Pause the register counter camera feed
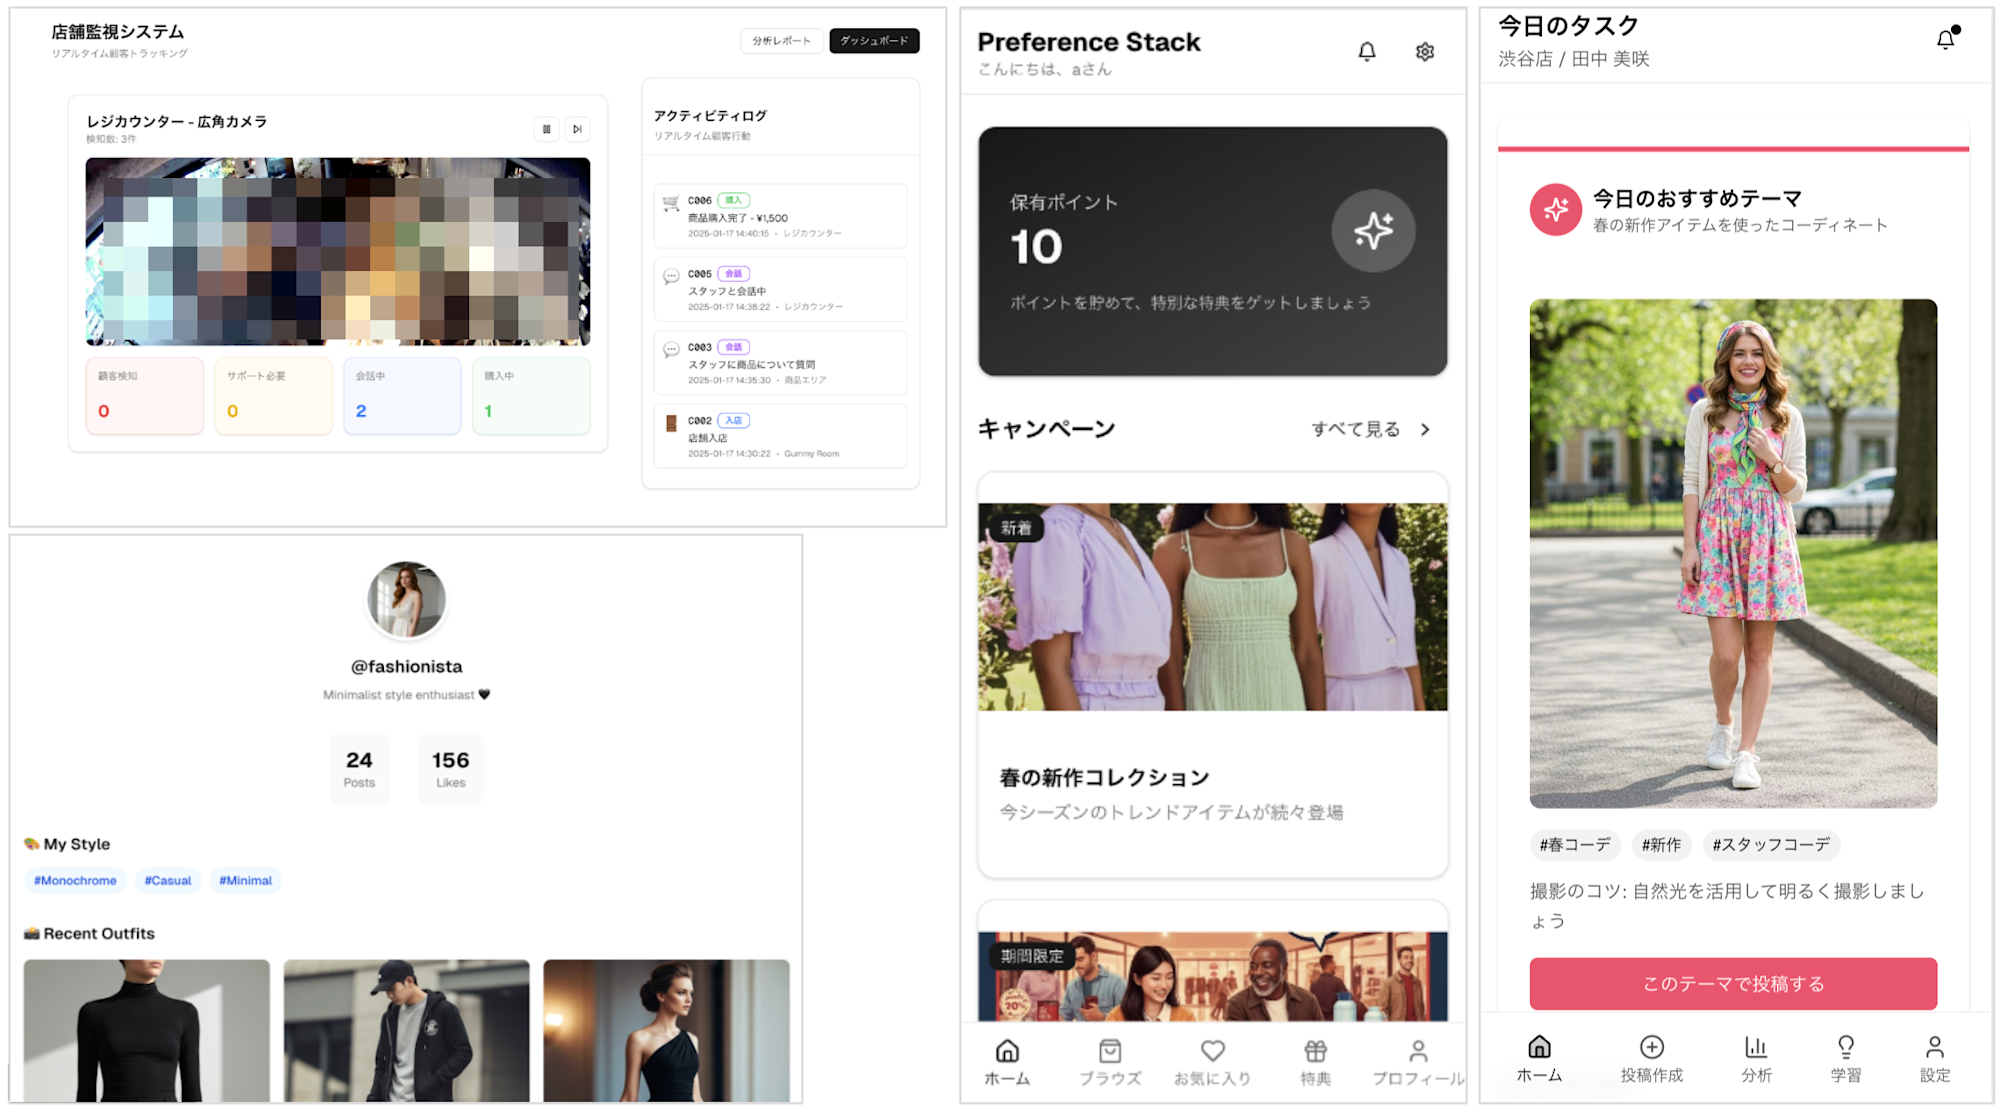The height and width of the screenshot is (1109, 2000). pyautogui.click(x=546, y=129)
